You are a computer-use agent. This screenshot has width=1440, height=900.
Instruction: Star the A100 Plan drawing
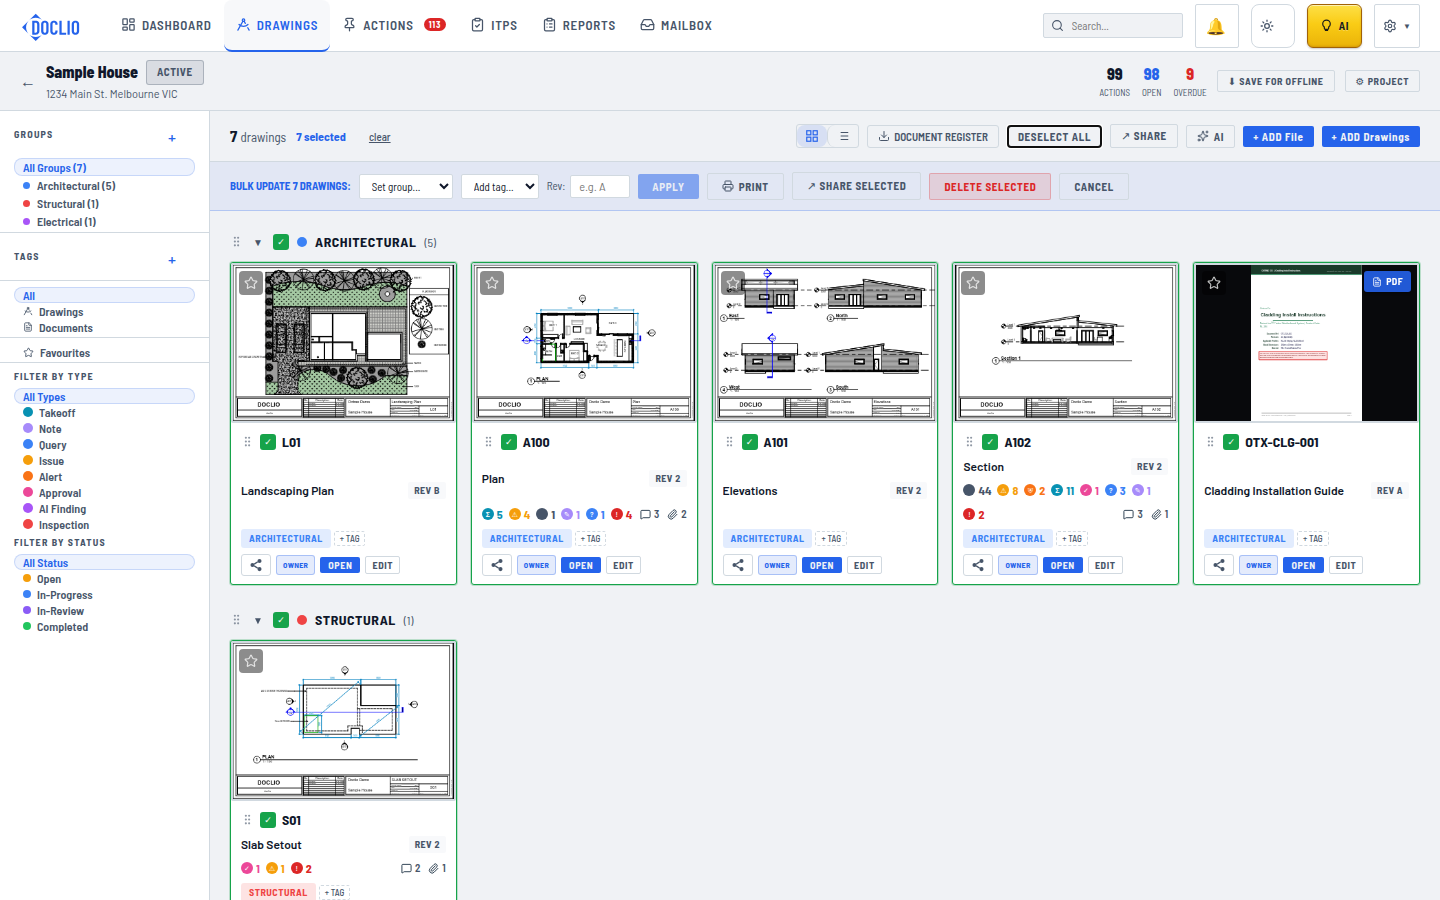pyautogui.click(x=492, y=283)
